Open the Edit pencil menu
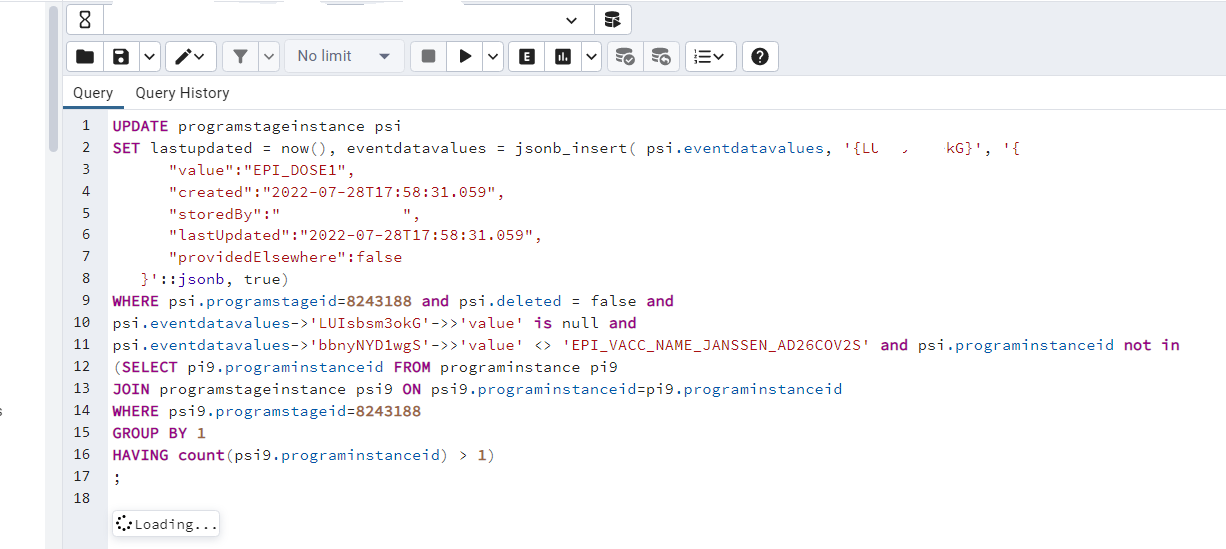The image size is (1226, 549). click(x=190, y=57)
